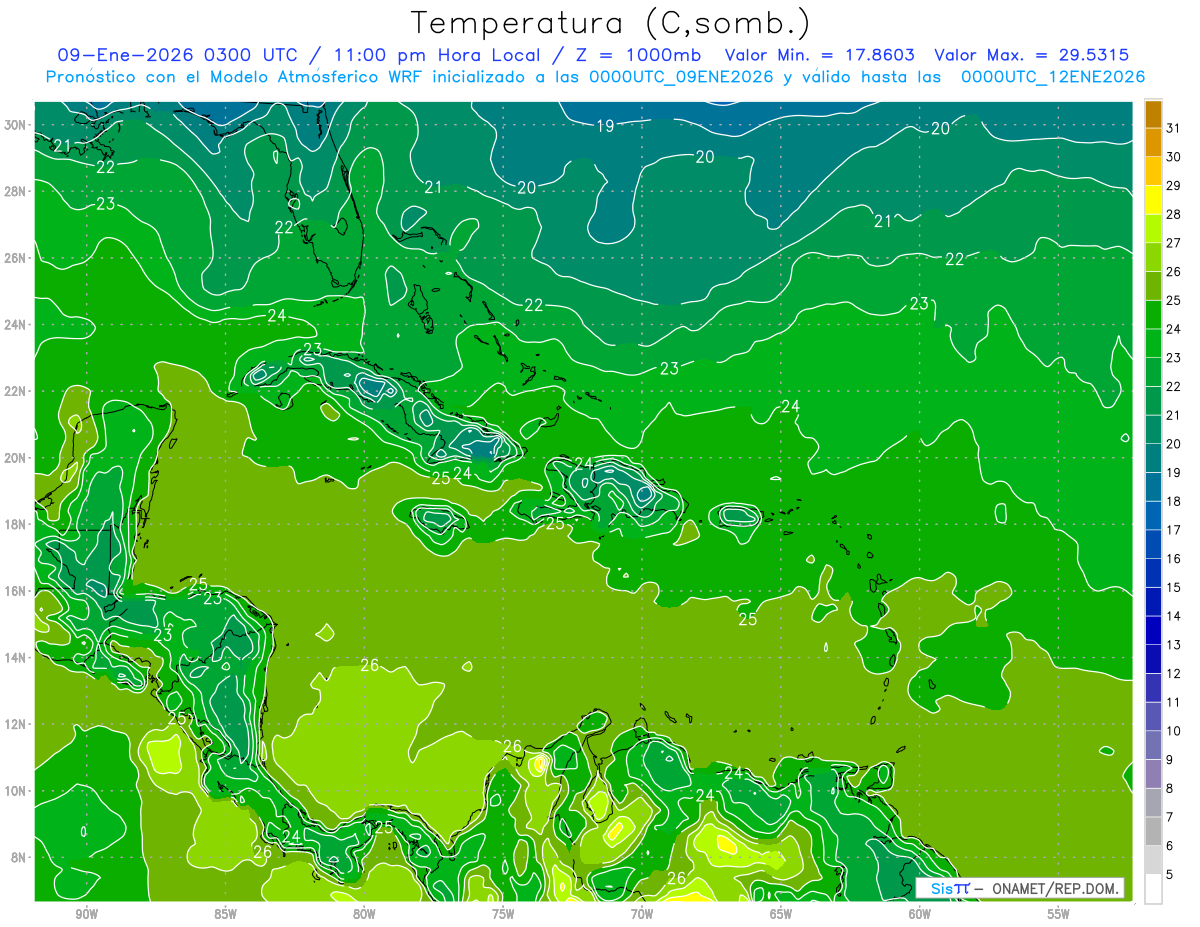Click the '90W' longitude label

87,914
